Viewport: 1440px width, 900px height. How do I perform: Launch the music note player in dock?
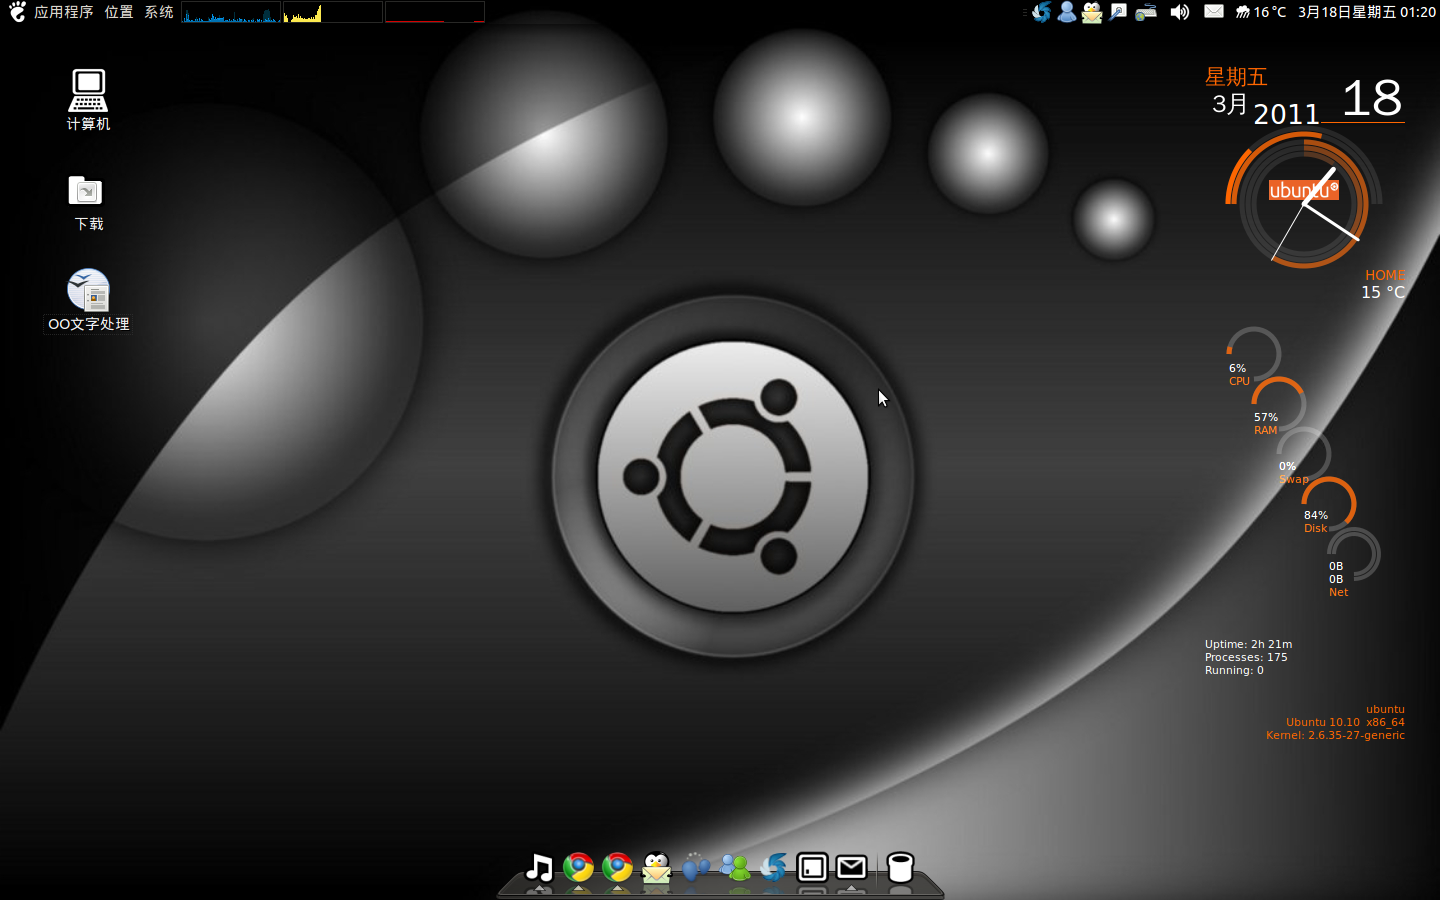click(539, 867)
